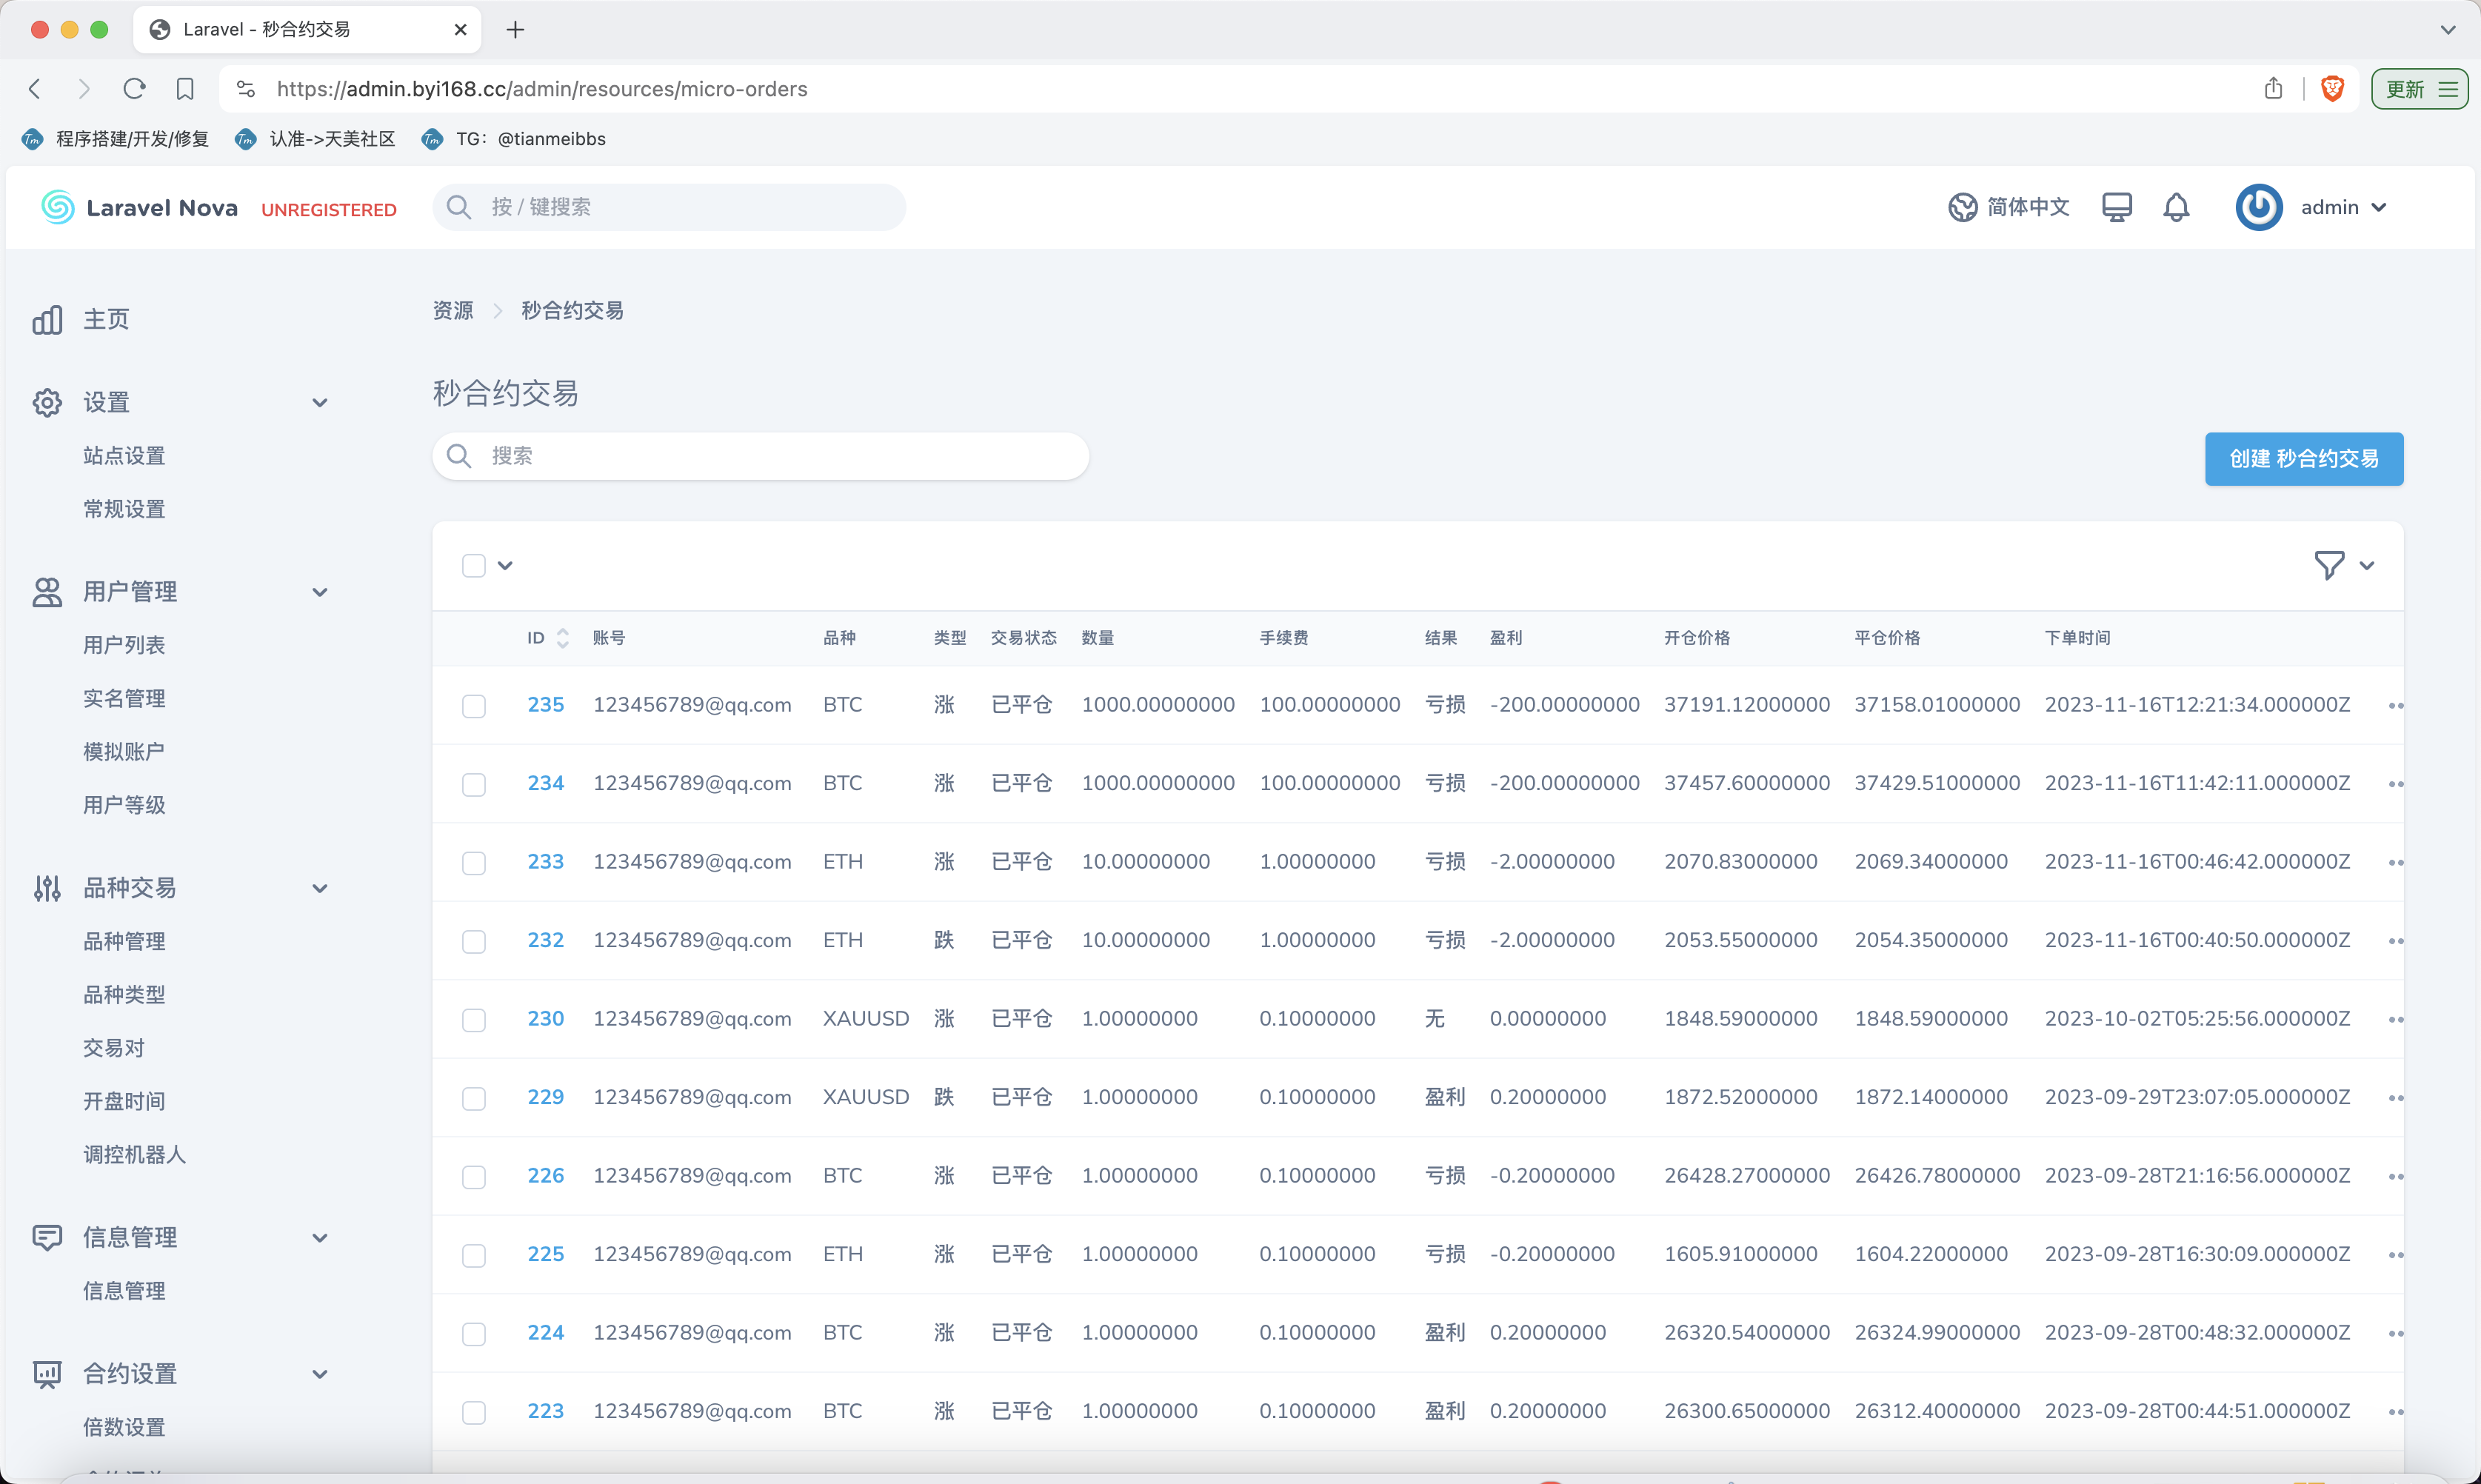Check the box for order 233

coord(474,863)
